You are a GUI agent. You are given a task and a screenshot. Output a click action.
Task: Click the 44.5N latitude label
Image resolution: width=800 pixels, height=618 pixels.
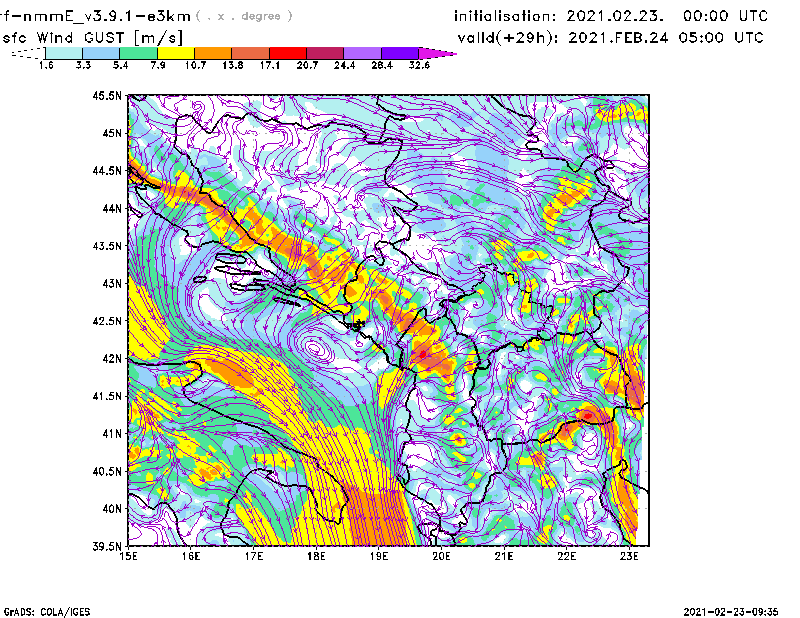[x=107, y=170]
